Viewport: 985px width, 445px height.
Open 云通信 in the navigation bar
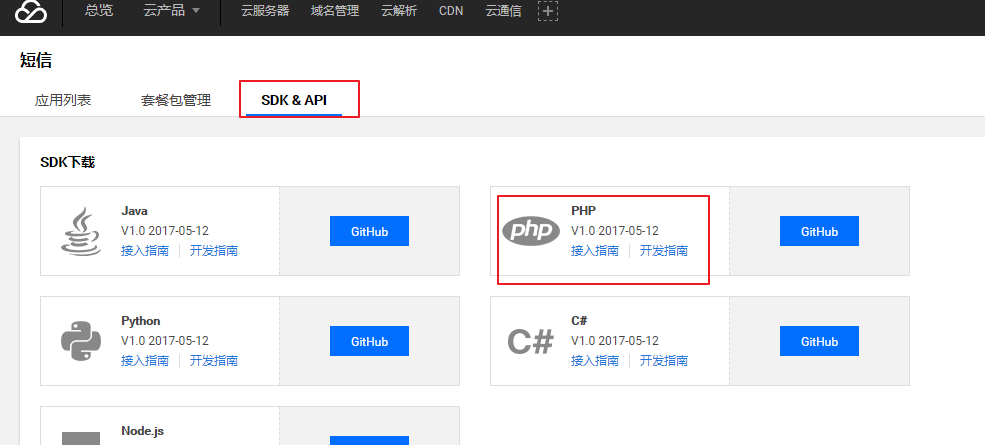click(503, 11)
